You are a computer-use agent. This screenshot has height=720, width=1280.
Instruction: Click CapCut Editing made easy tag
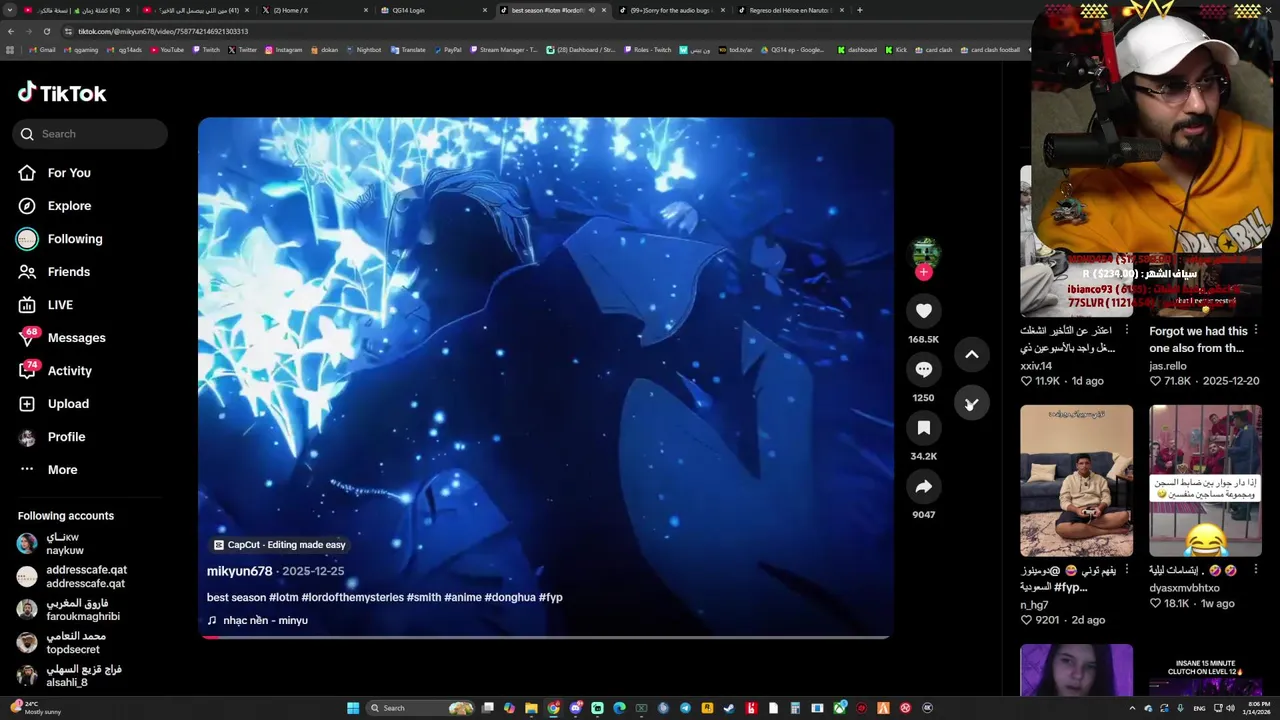coord(279,545)
